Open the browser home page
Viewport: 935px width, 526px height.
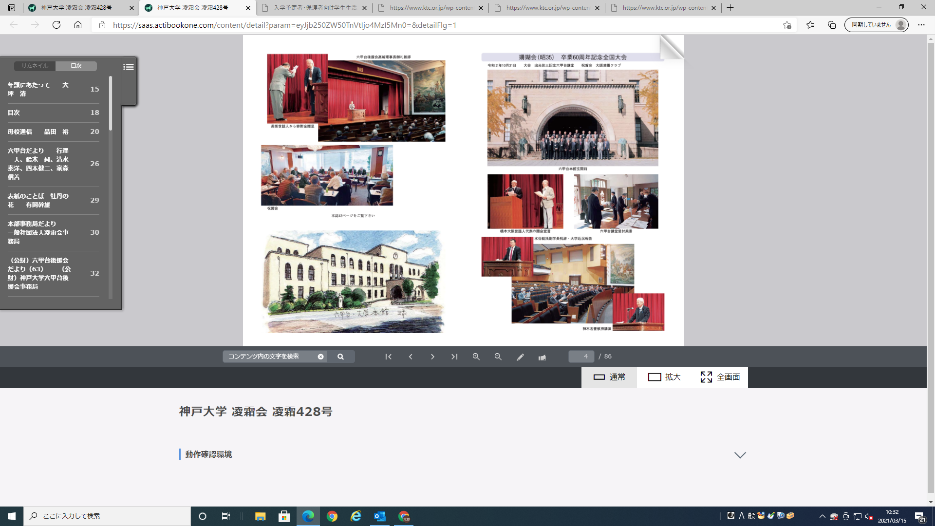(78, 25)
